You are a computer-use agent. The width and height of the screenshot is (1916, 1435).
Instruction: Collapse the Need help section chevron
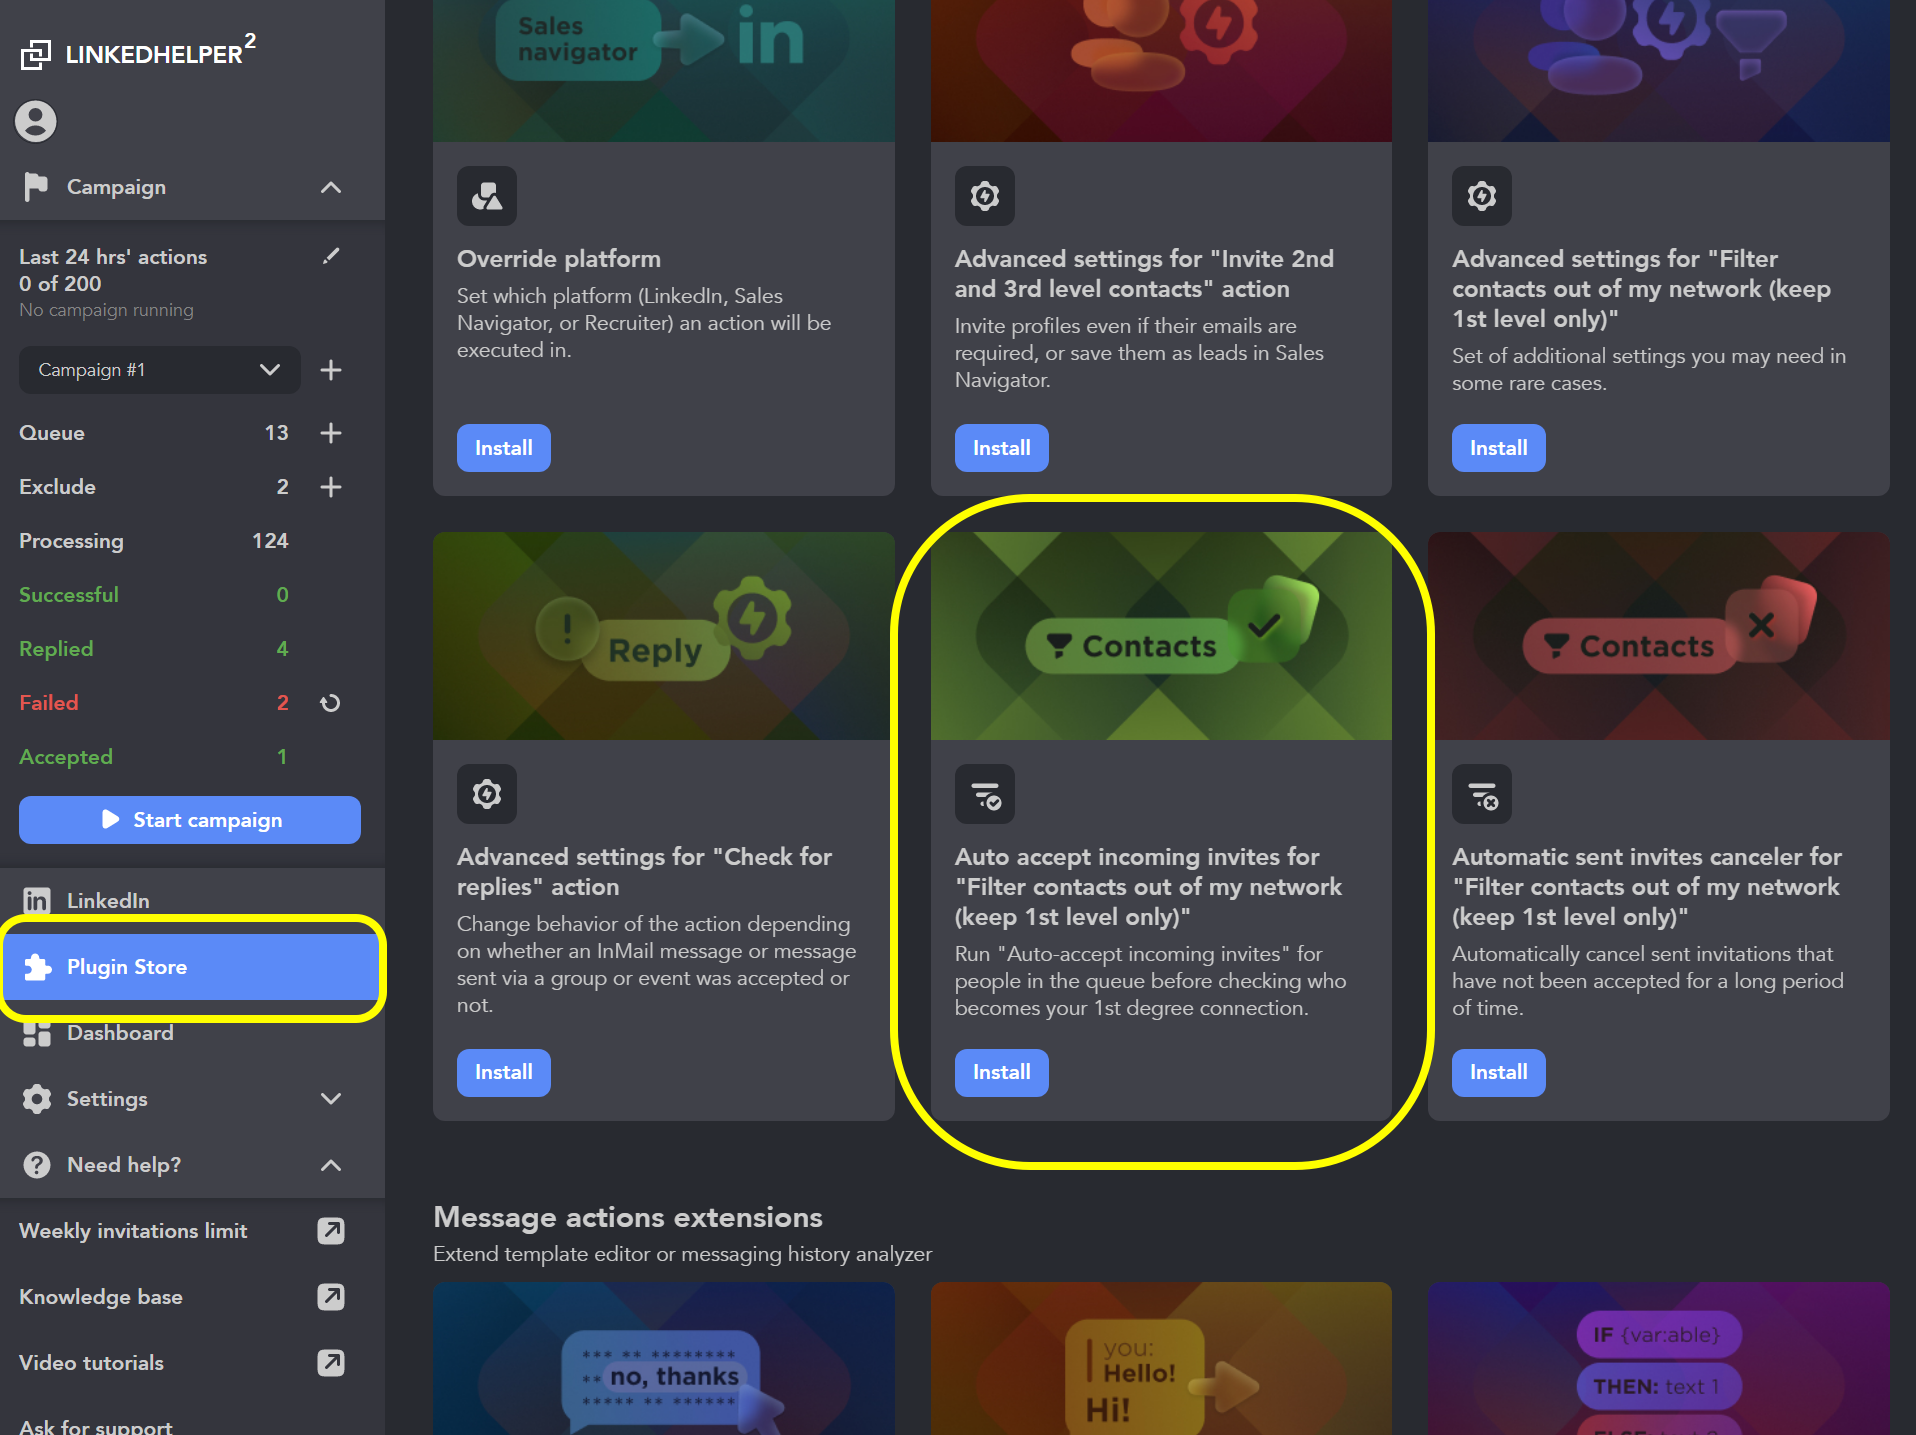coord(331,1165)
